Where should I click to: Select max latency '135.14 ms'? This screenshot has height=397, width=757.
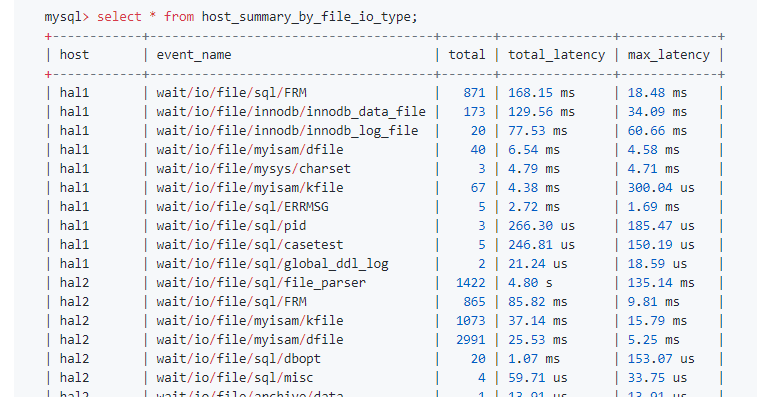click(661, 283)
